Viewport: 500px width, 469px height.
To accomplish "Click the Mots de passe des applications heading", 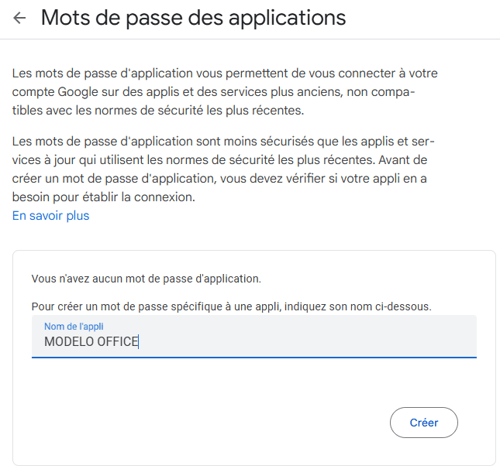I will click(x=193, y=18).
